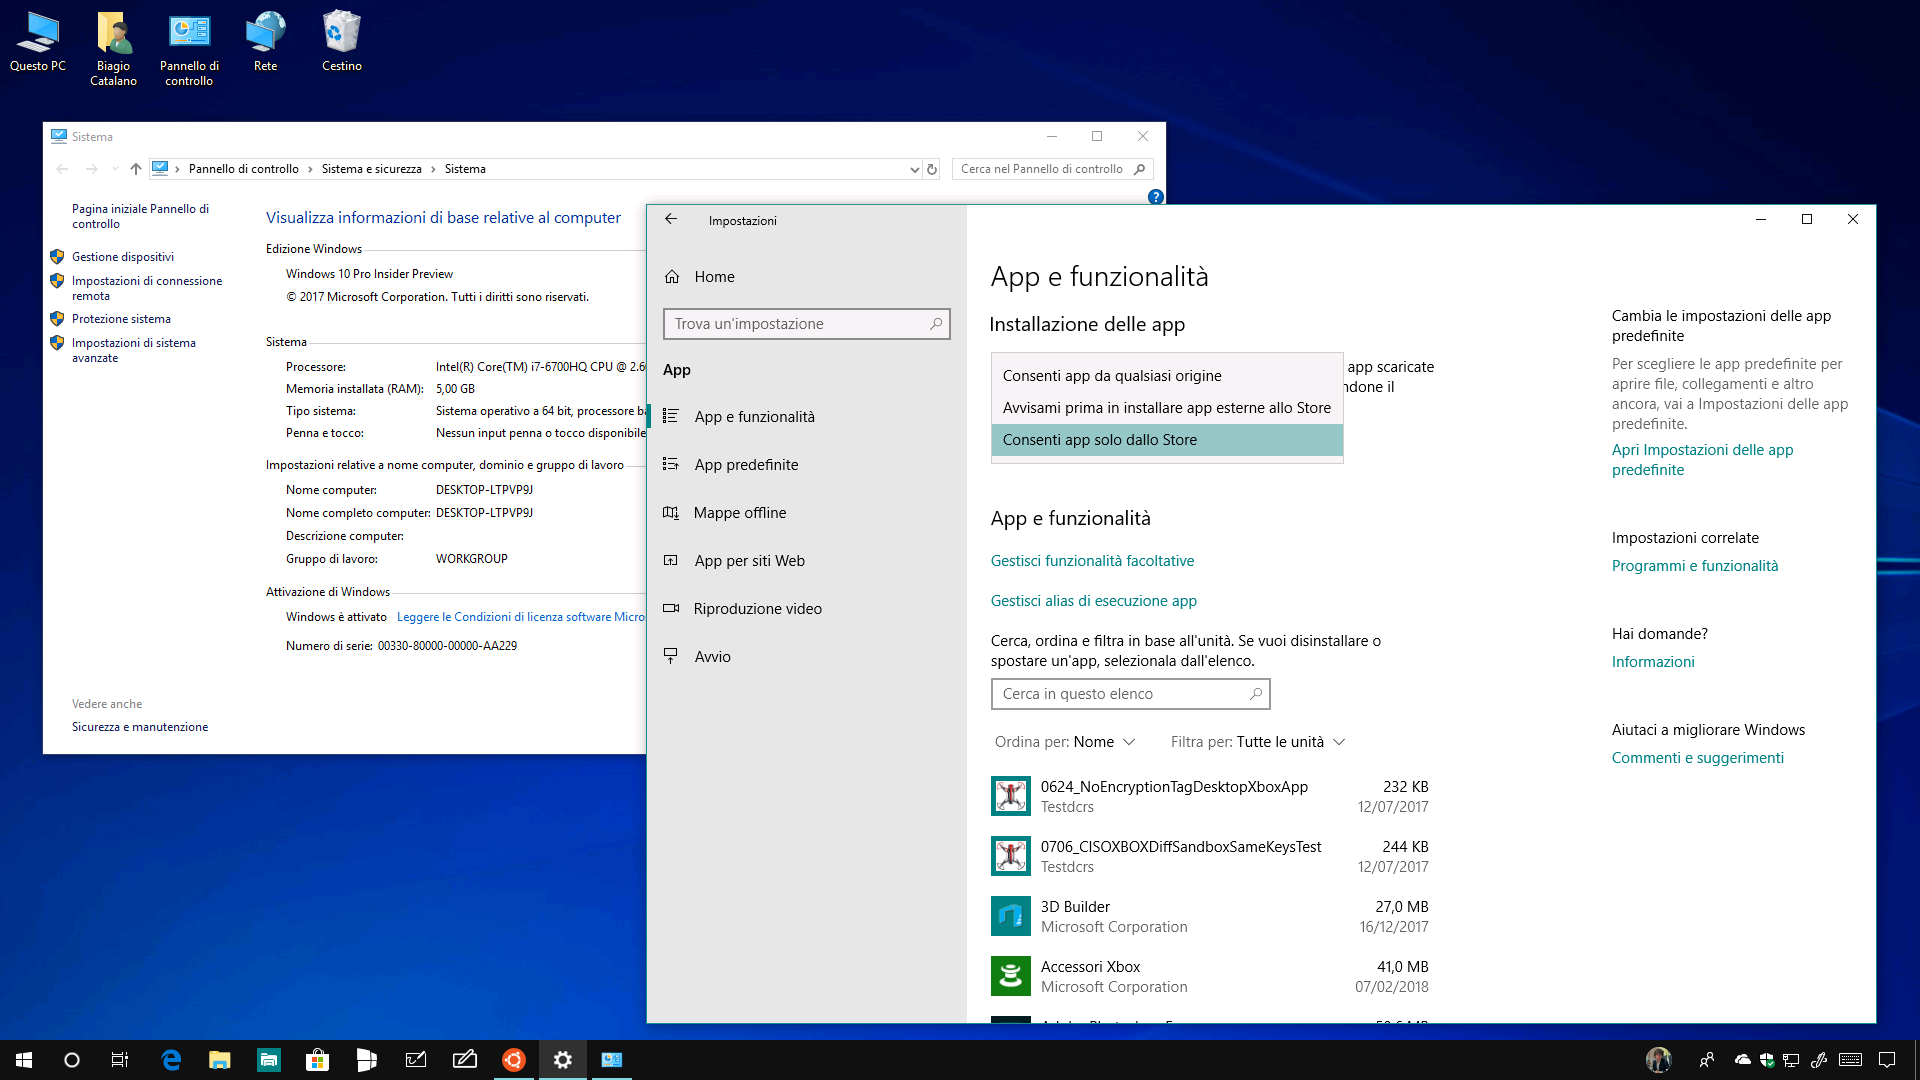1920x1080 pixels.
Task: Click the Settings gear on taskbar
Action: 563,1060
